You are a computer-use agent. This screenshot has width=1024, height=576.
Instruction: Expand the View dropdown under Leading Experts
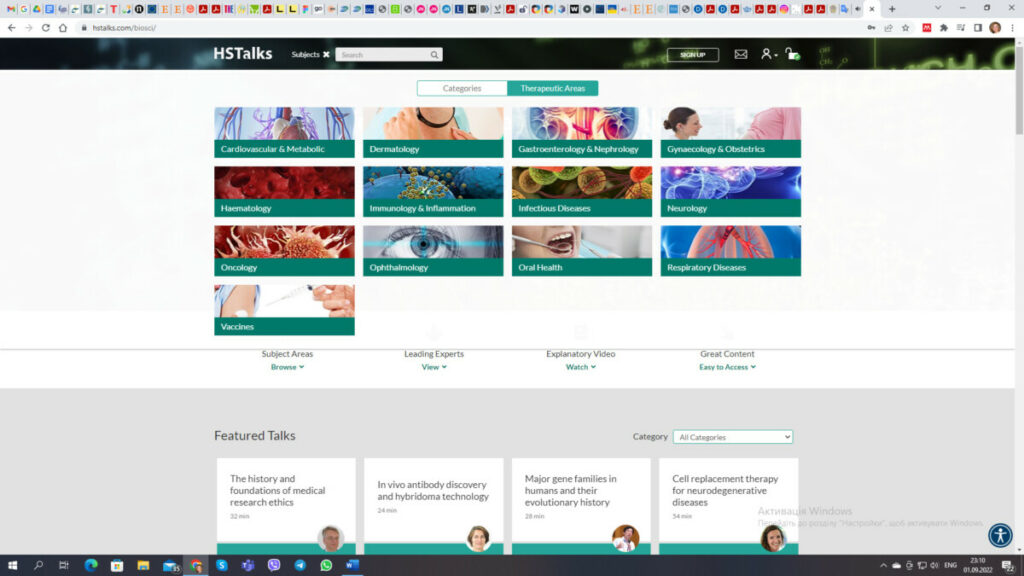tap(433, 367)
